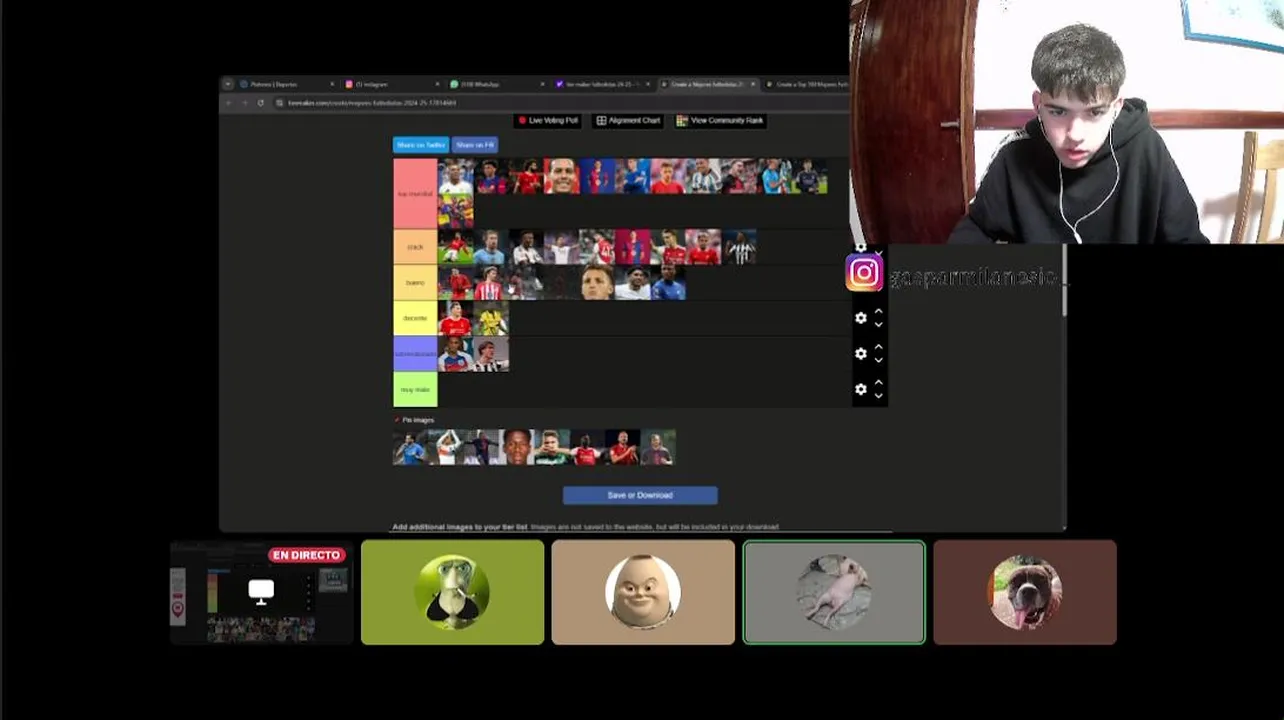Select yellow-jersey player in decente tier
The width and height of the screenshot is (1284, 720).
click(x=490, y=318)
